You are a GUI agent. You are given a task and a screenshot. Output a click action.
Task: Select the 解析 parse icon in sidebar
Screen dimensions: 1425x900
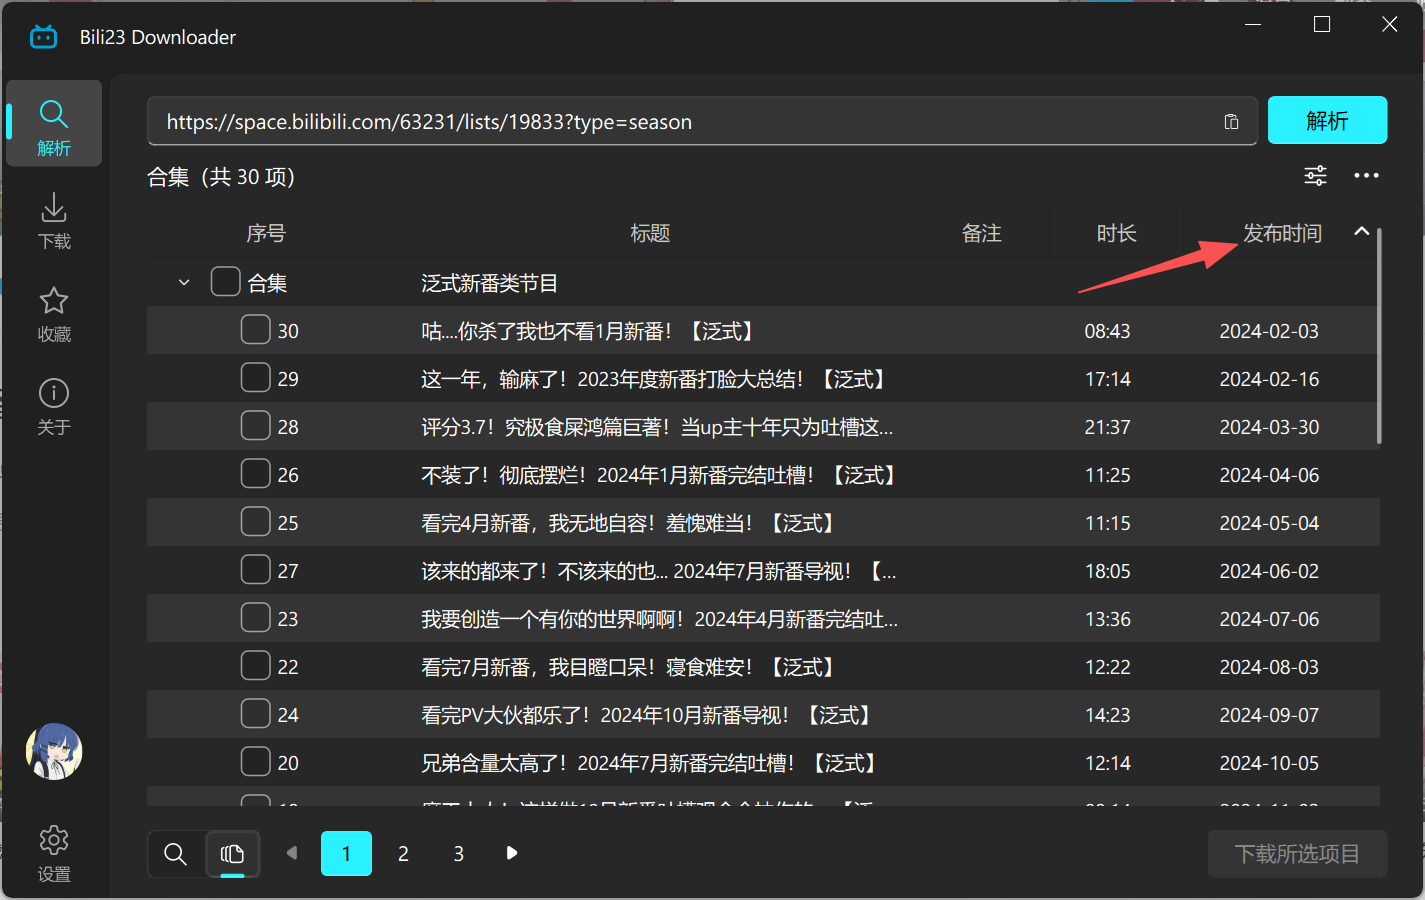pos(53,115)
